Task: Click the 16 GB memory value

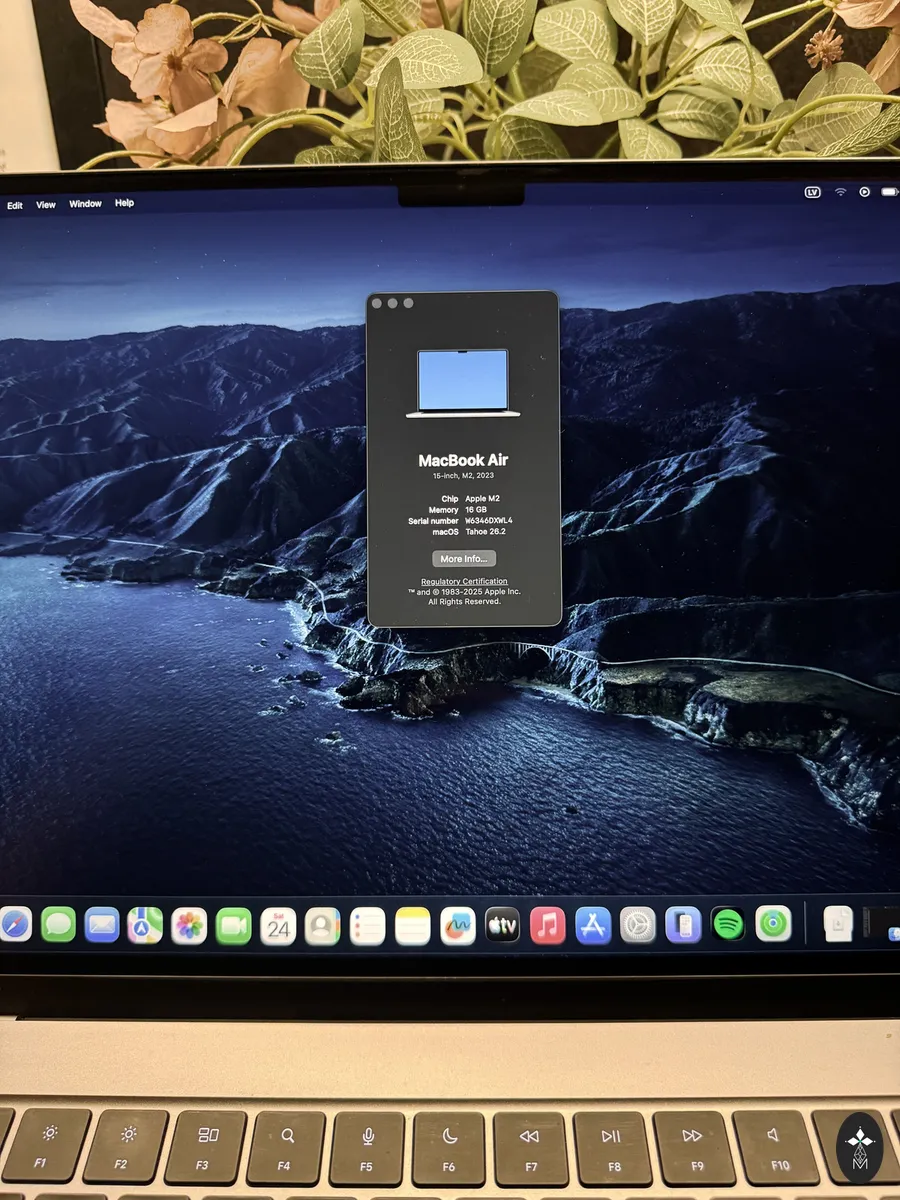Action: (476, 510)
